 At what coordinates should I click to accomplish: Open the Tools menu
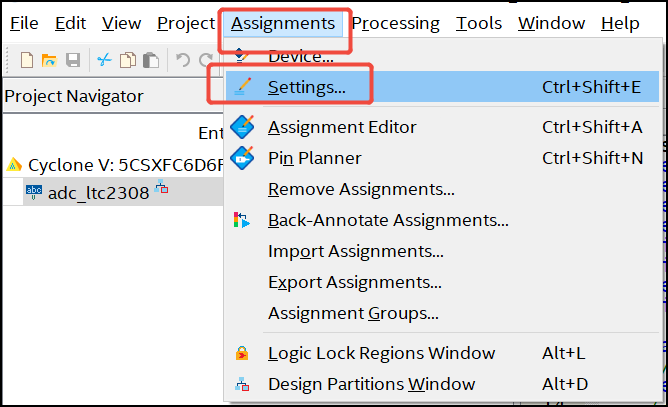tap(479, 23)
